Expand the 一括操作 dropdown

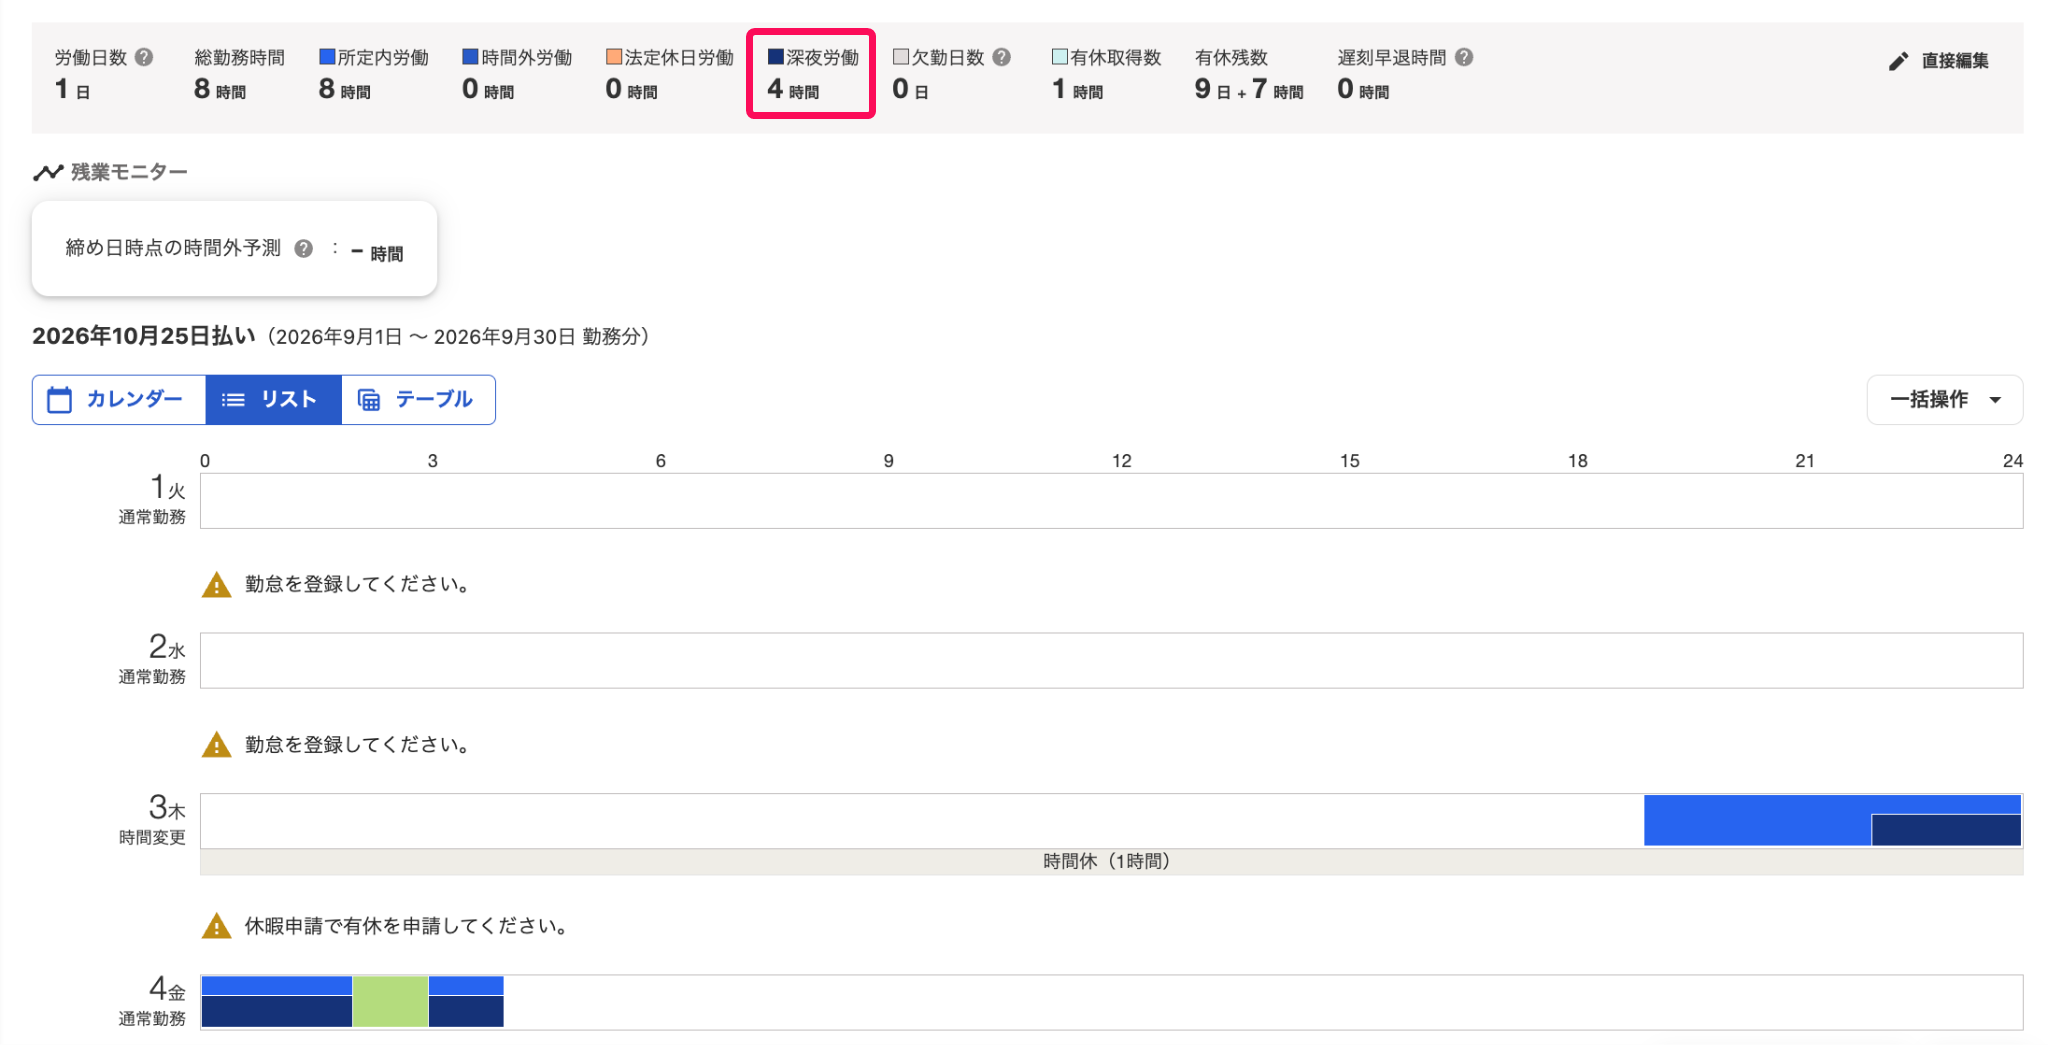coord(1944,400)
